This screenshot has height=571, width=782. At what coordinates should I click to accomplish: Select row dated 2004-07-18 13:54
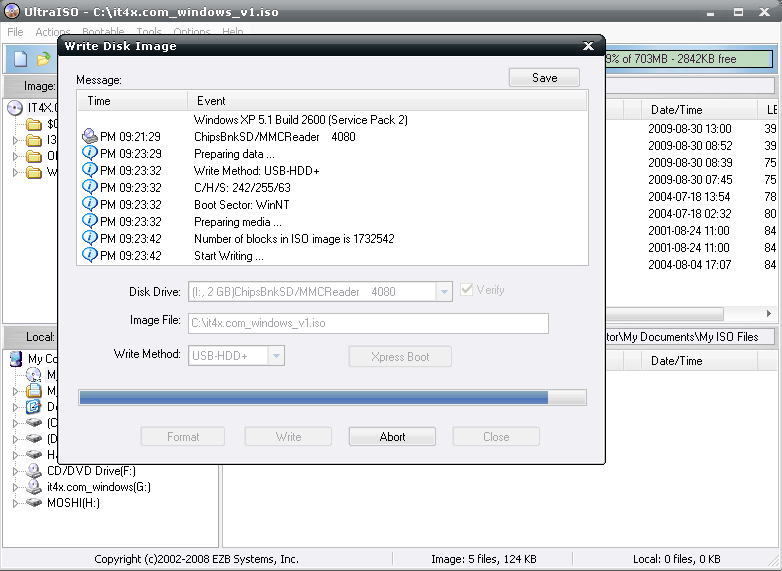(x=689, y=196)
